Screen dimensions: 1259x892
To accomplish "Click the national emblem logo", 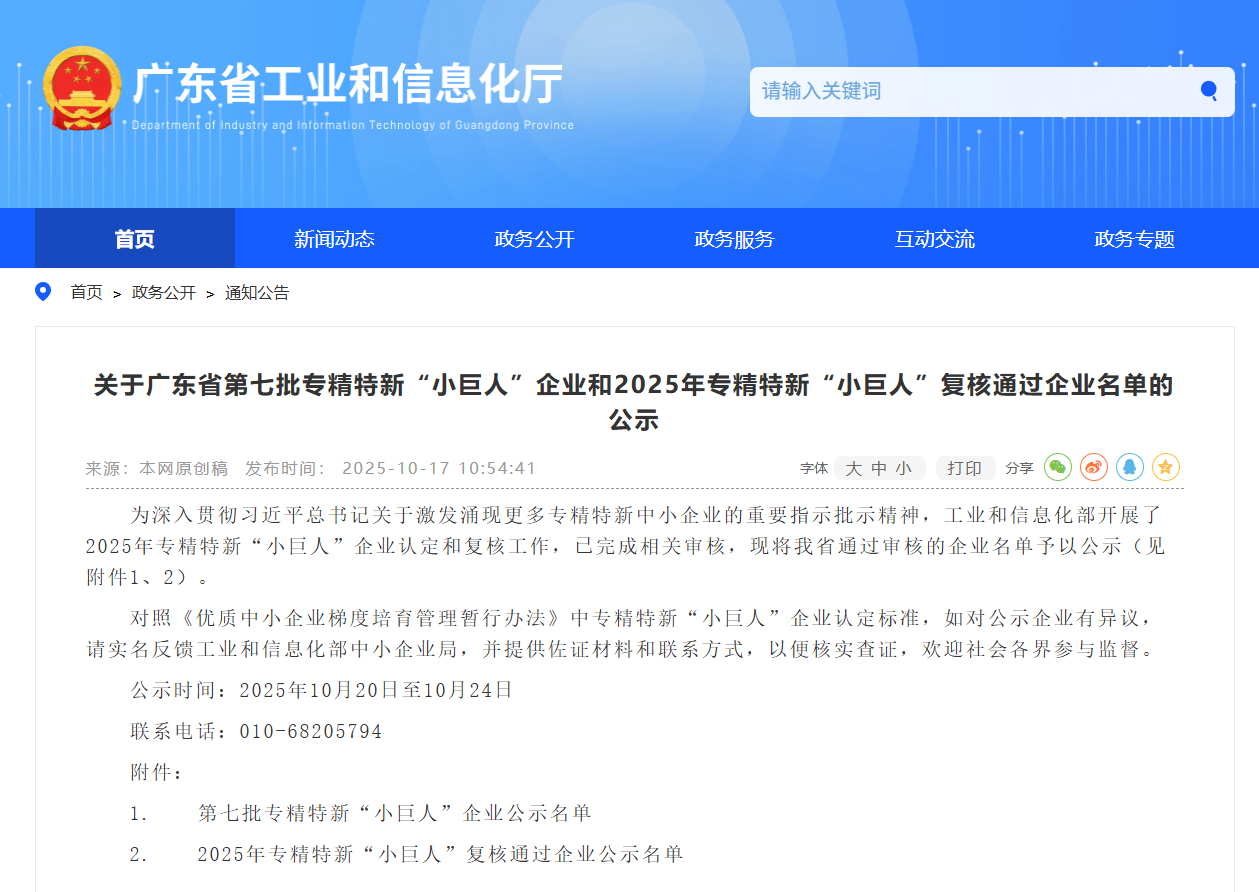I will (x=82, y=88).
